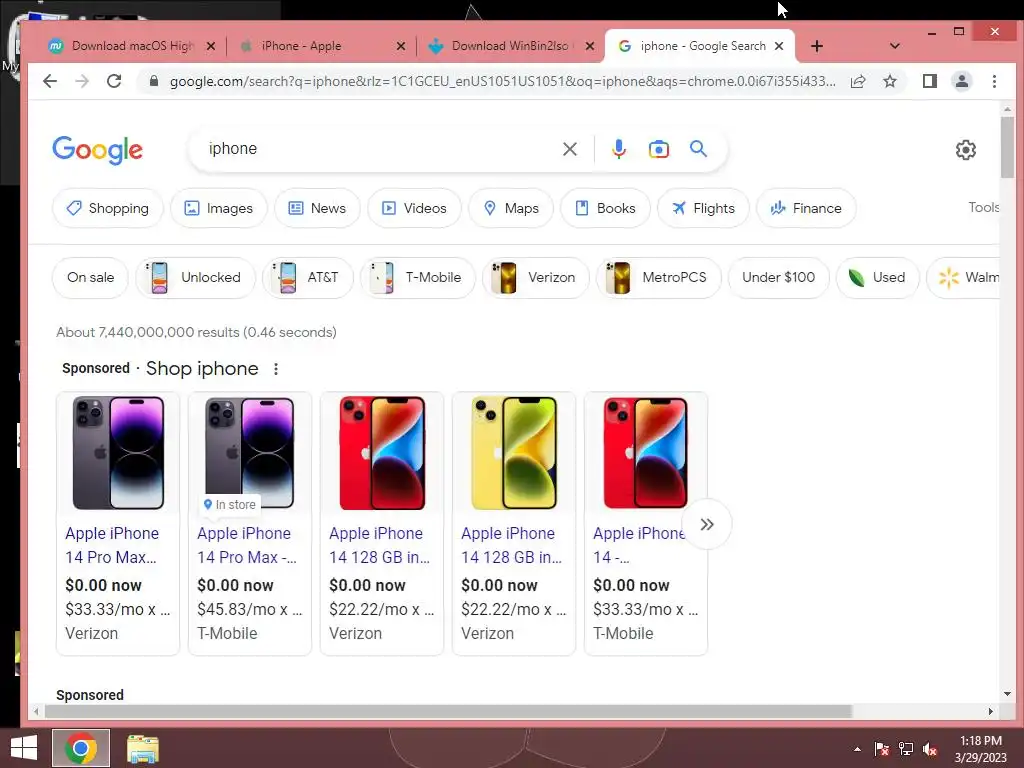1024x768 pixels.
Task: Apply the AT&T filter chip
Action: pyautogui.click(x=308, y=278)
